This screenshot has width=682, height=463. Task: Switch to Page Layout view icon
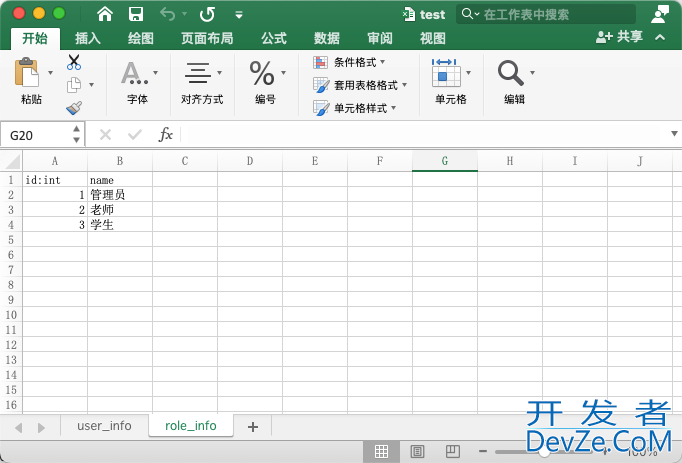coord(417,451)
